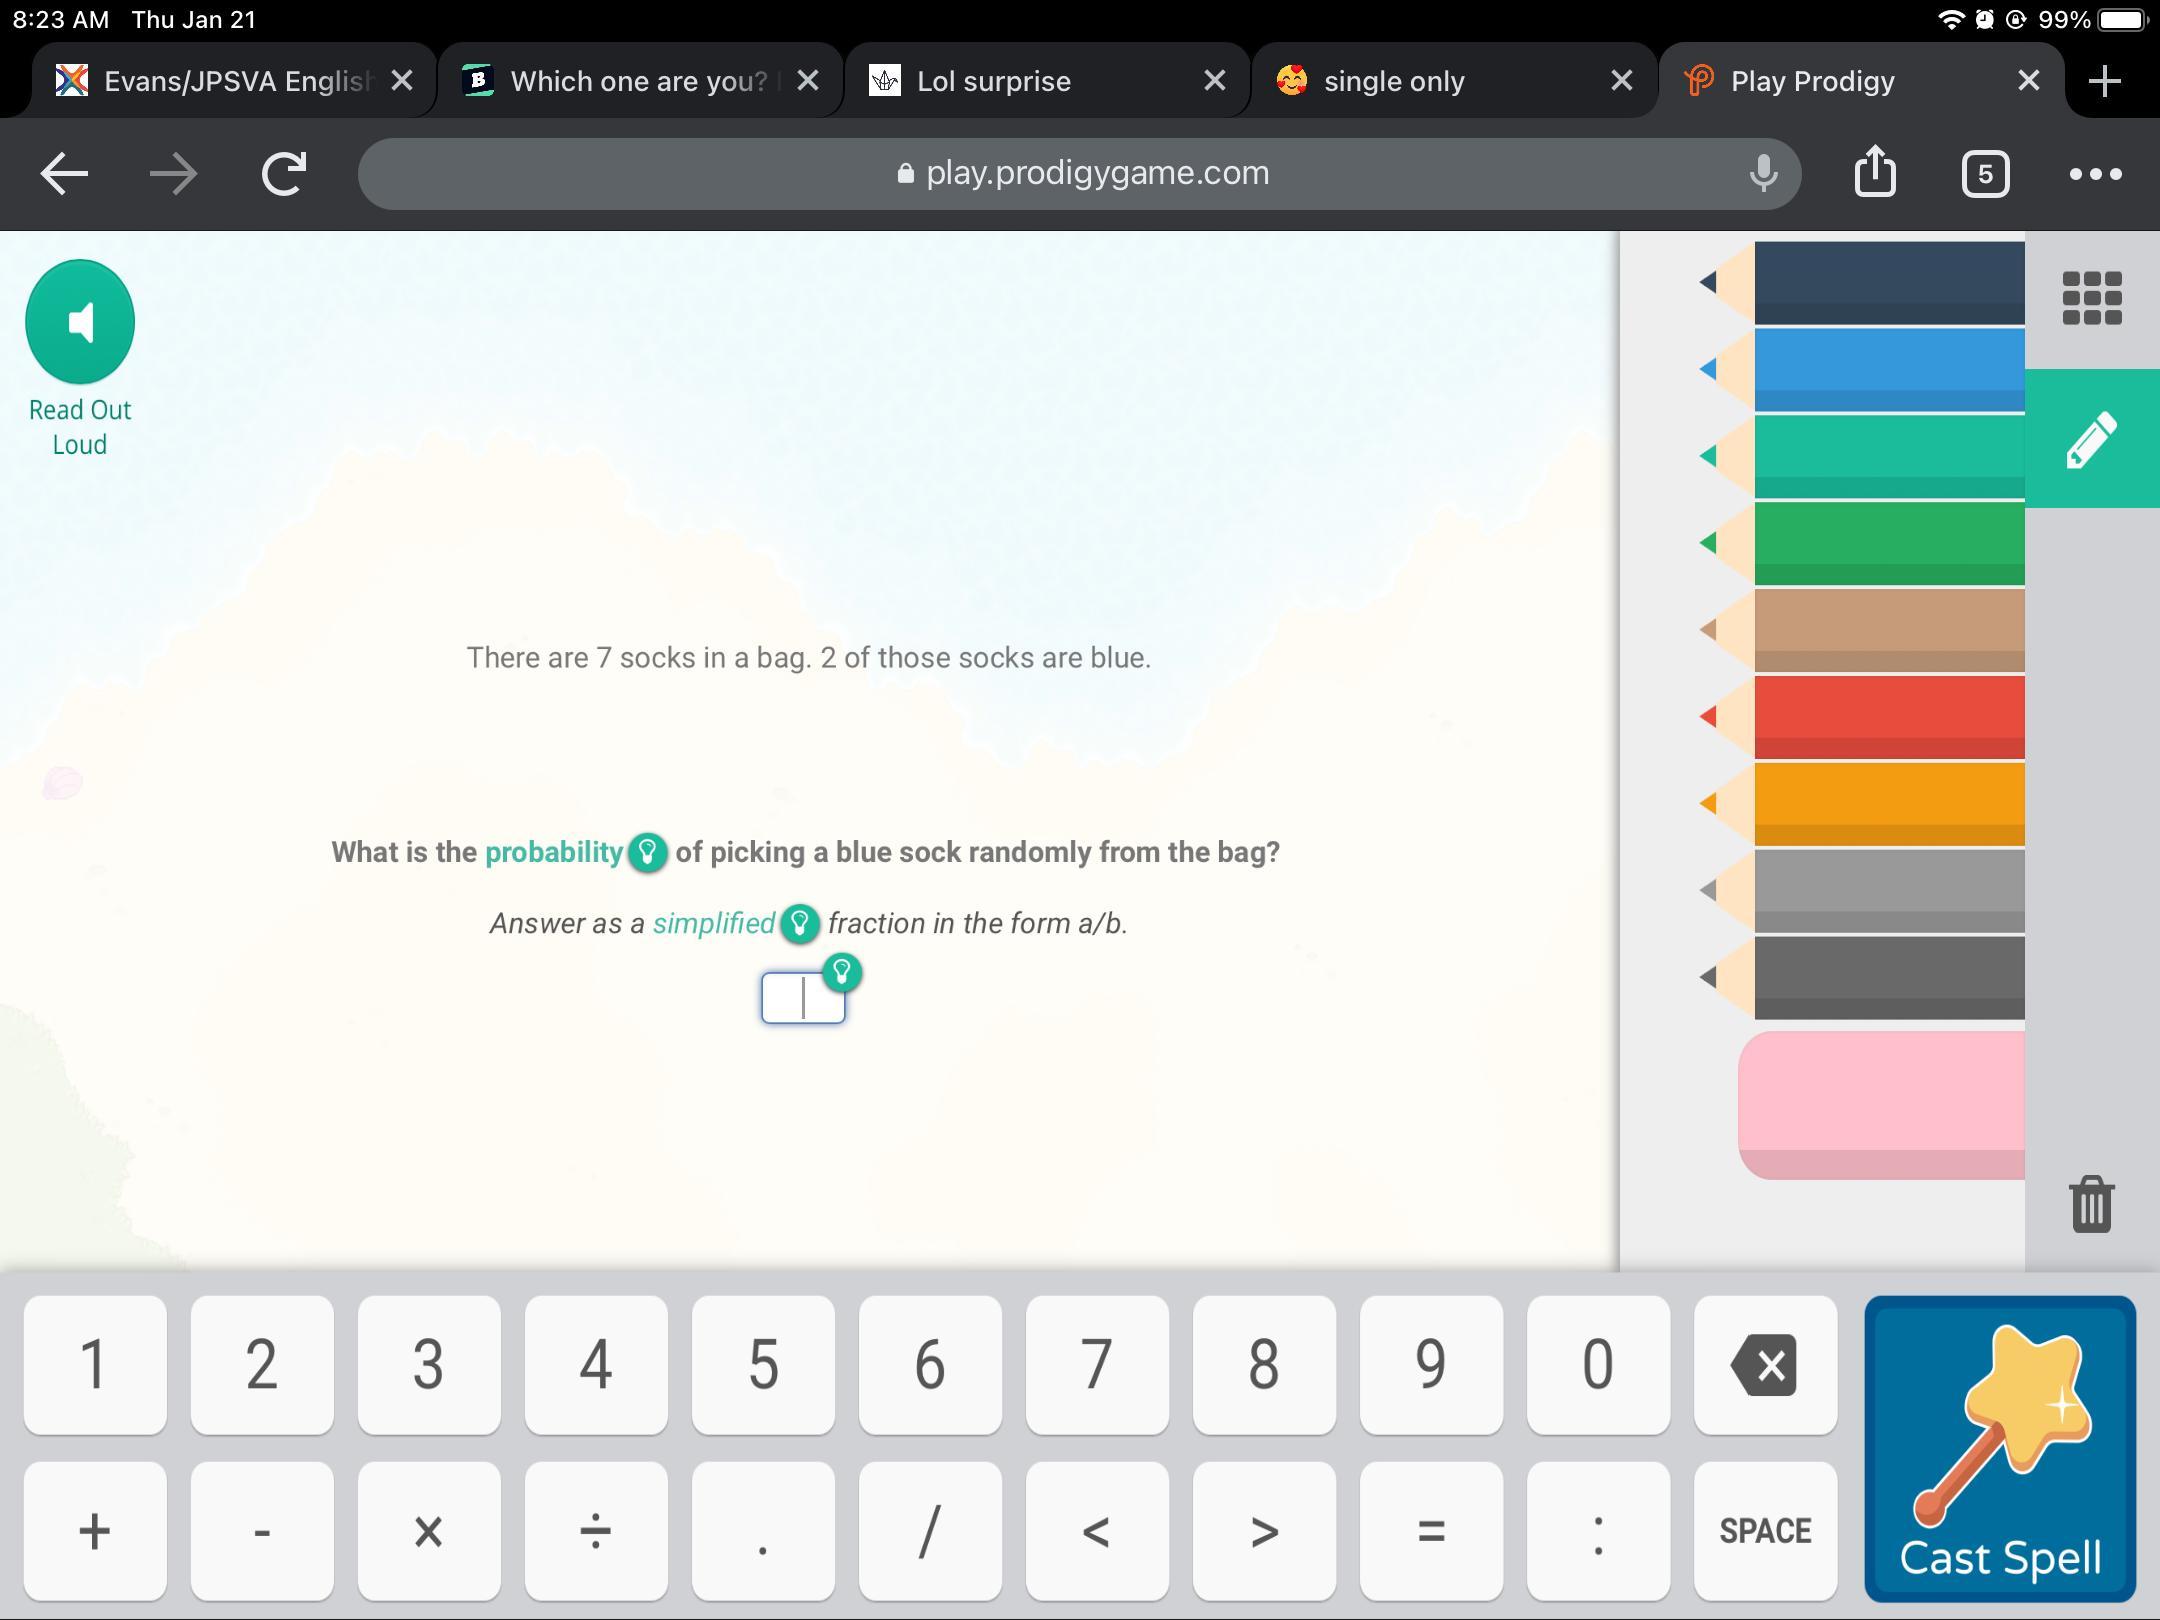Clear drawings with the trash can icon
The image size is (2160, 1620).
pyautogui.click(x=2091, y=1204)
